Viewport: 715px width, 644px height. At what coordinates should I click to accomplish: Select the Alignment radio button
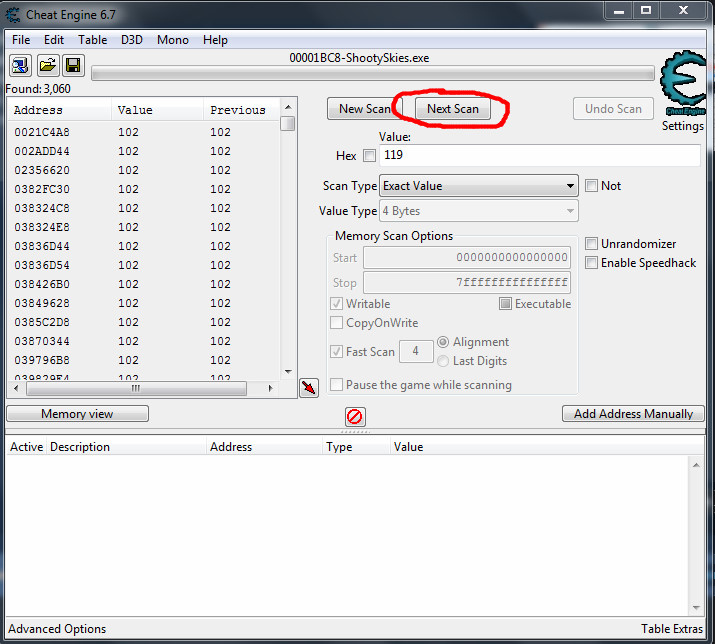click(443, 342)
